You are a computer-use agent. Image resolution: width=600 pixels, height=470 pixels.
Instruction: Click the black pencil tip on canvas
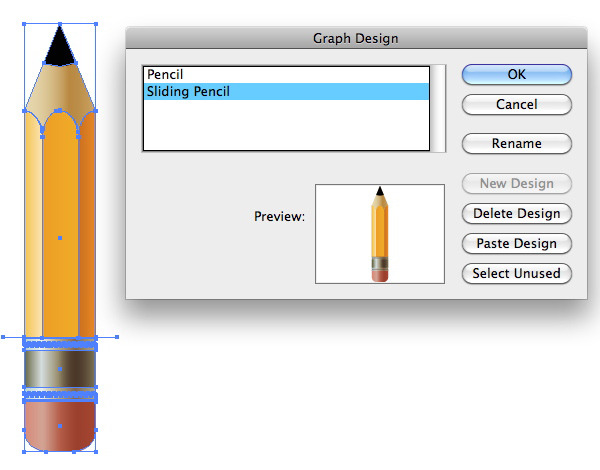pyautogui.click(x=60, y=48)
